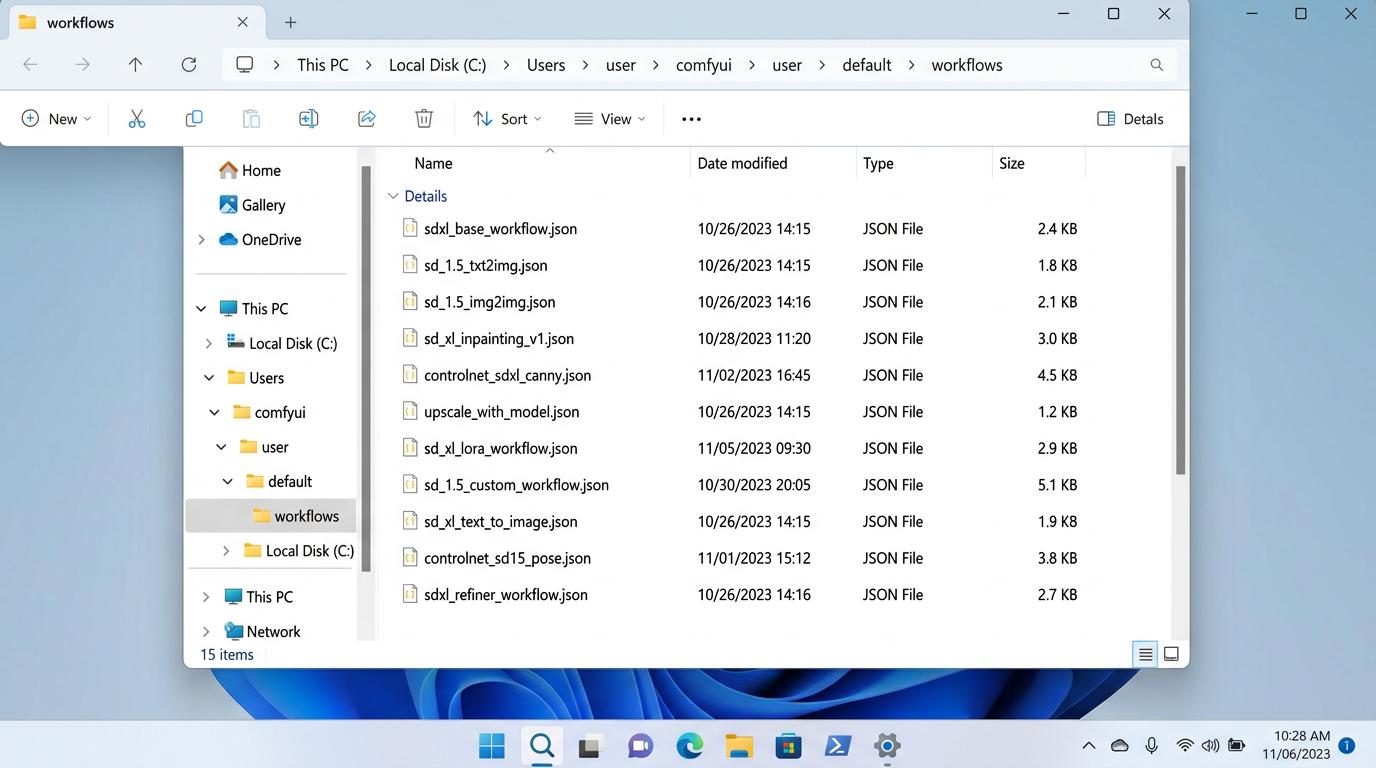Select sdxl_base_workflow.json file
Viewport: 1376px width, 768px height.
(x=500, y=229)
